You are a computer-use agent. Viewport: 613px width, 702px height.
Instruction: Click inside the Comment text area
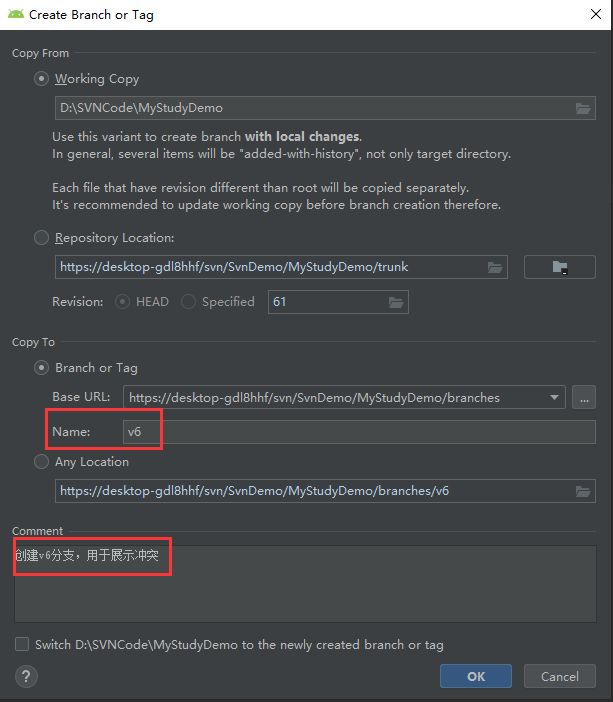tap(305, 584)
